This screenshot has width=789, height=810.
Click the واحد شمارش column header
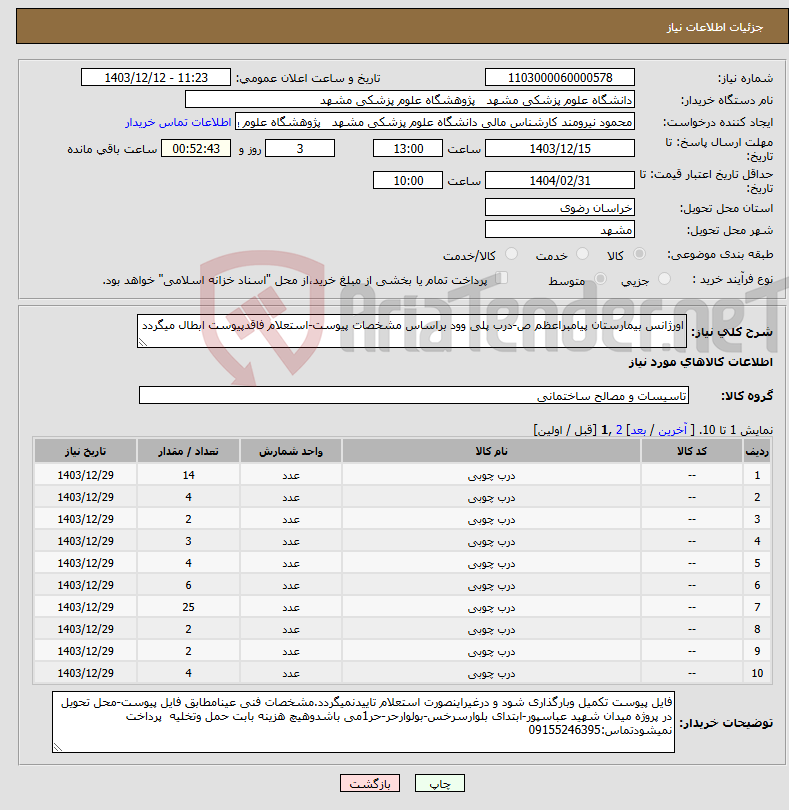(x=290, y=451)
